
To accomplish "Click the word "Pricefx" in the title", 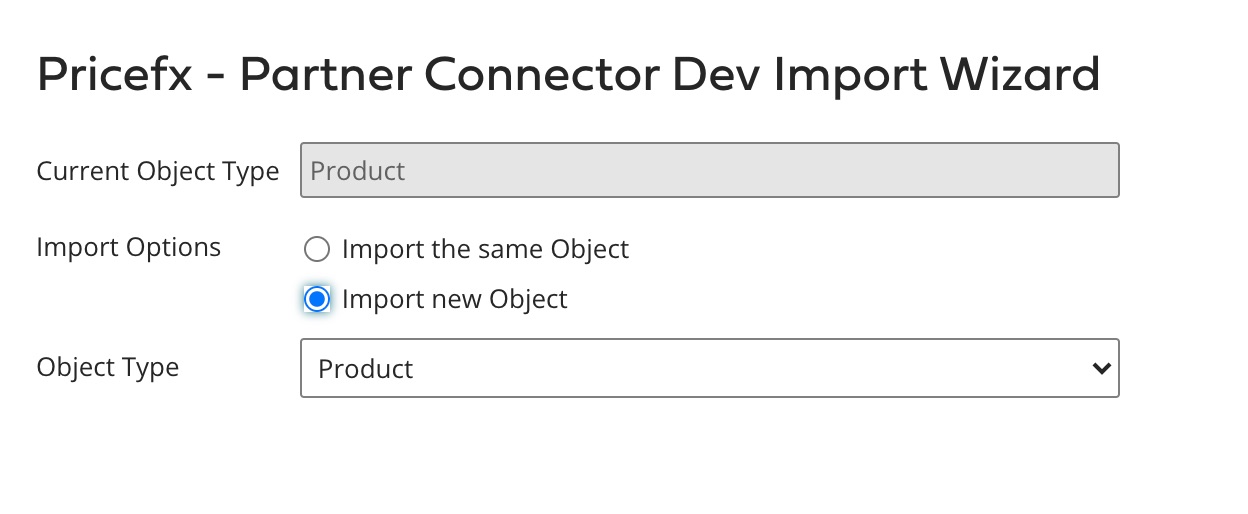I will [114, 76].
